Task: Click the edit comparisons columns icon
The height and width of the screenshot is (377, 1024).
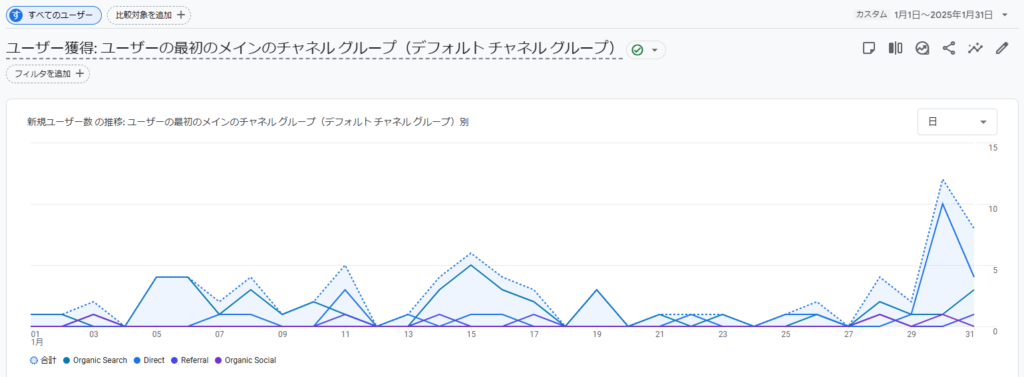Action: pyautogui.click(x=895, y=48)
